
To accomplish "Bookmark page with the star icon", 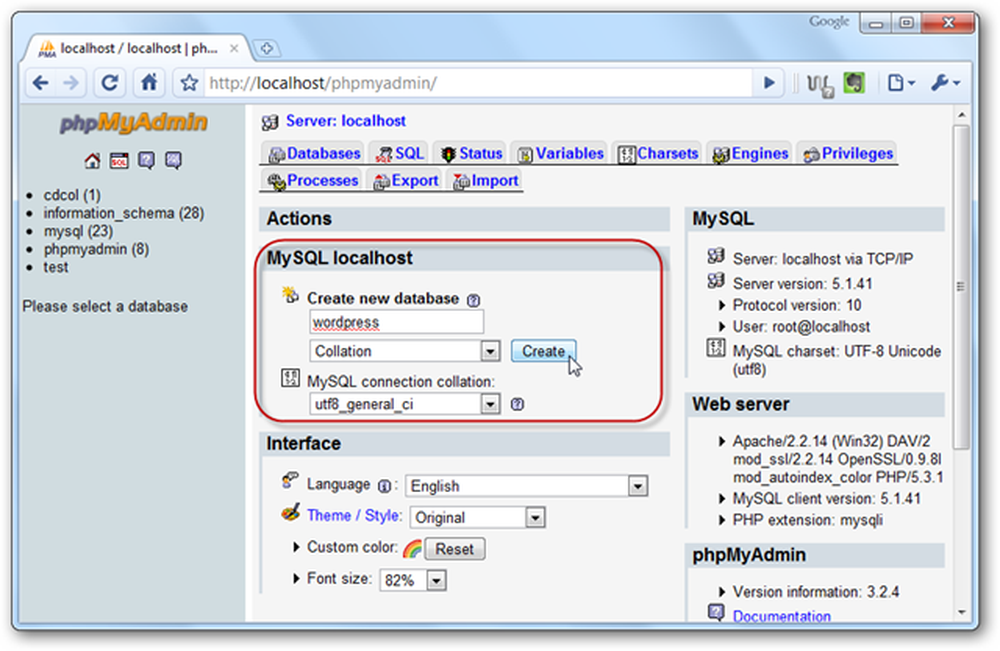I will (x=189, y=83).
